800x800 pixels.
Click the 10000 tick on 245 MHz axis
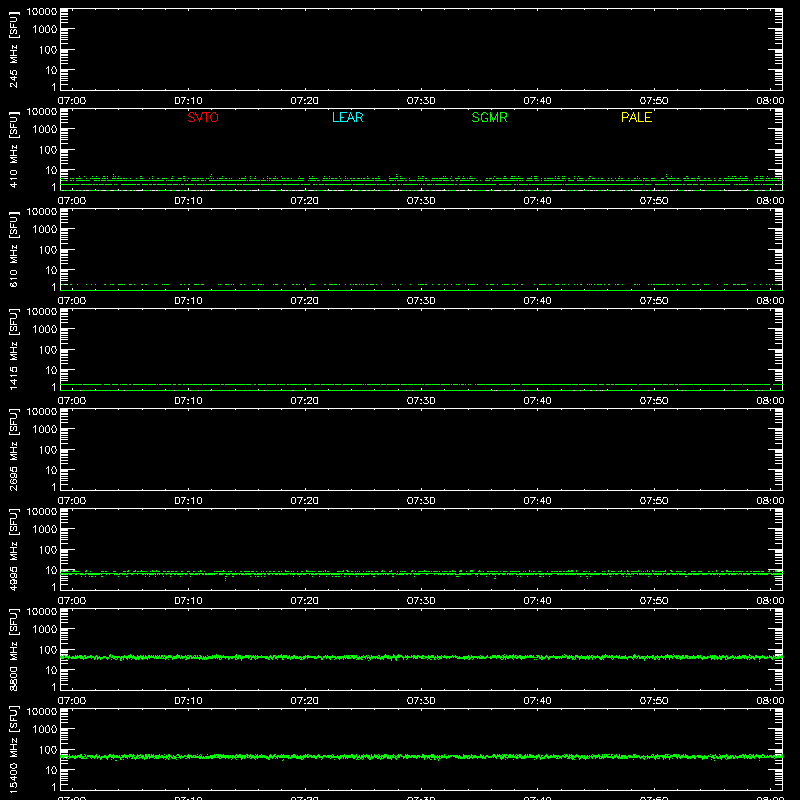pos(42,12)
